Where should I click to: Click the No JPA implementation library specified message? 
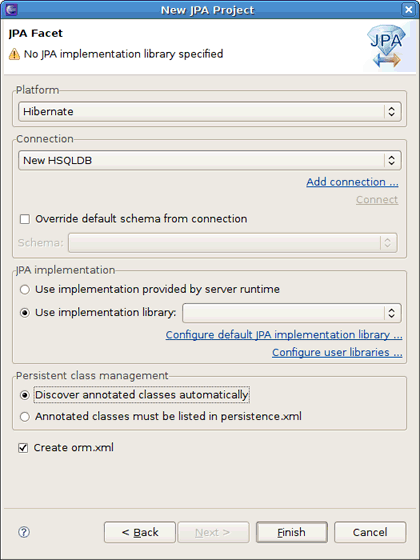click(123, 54)
